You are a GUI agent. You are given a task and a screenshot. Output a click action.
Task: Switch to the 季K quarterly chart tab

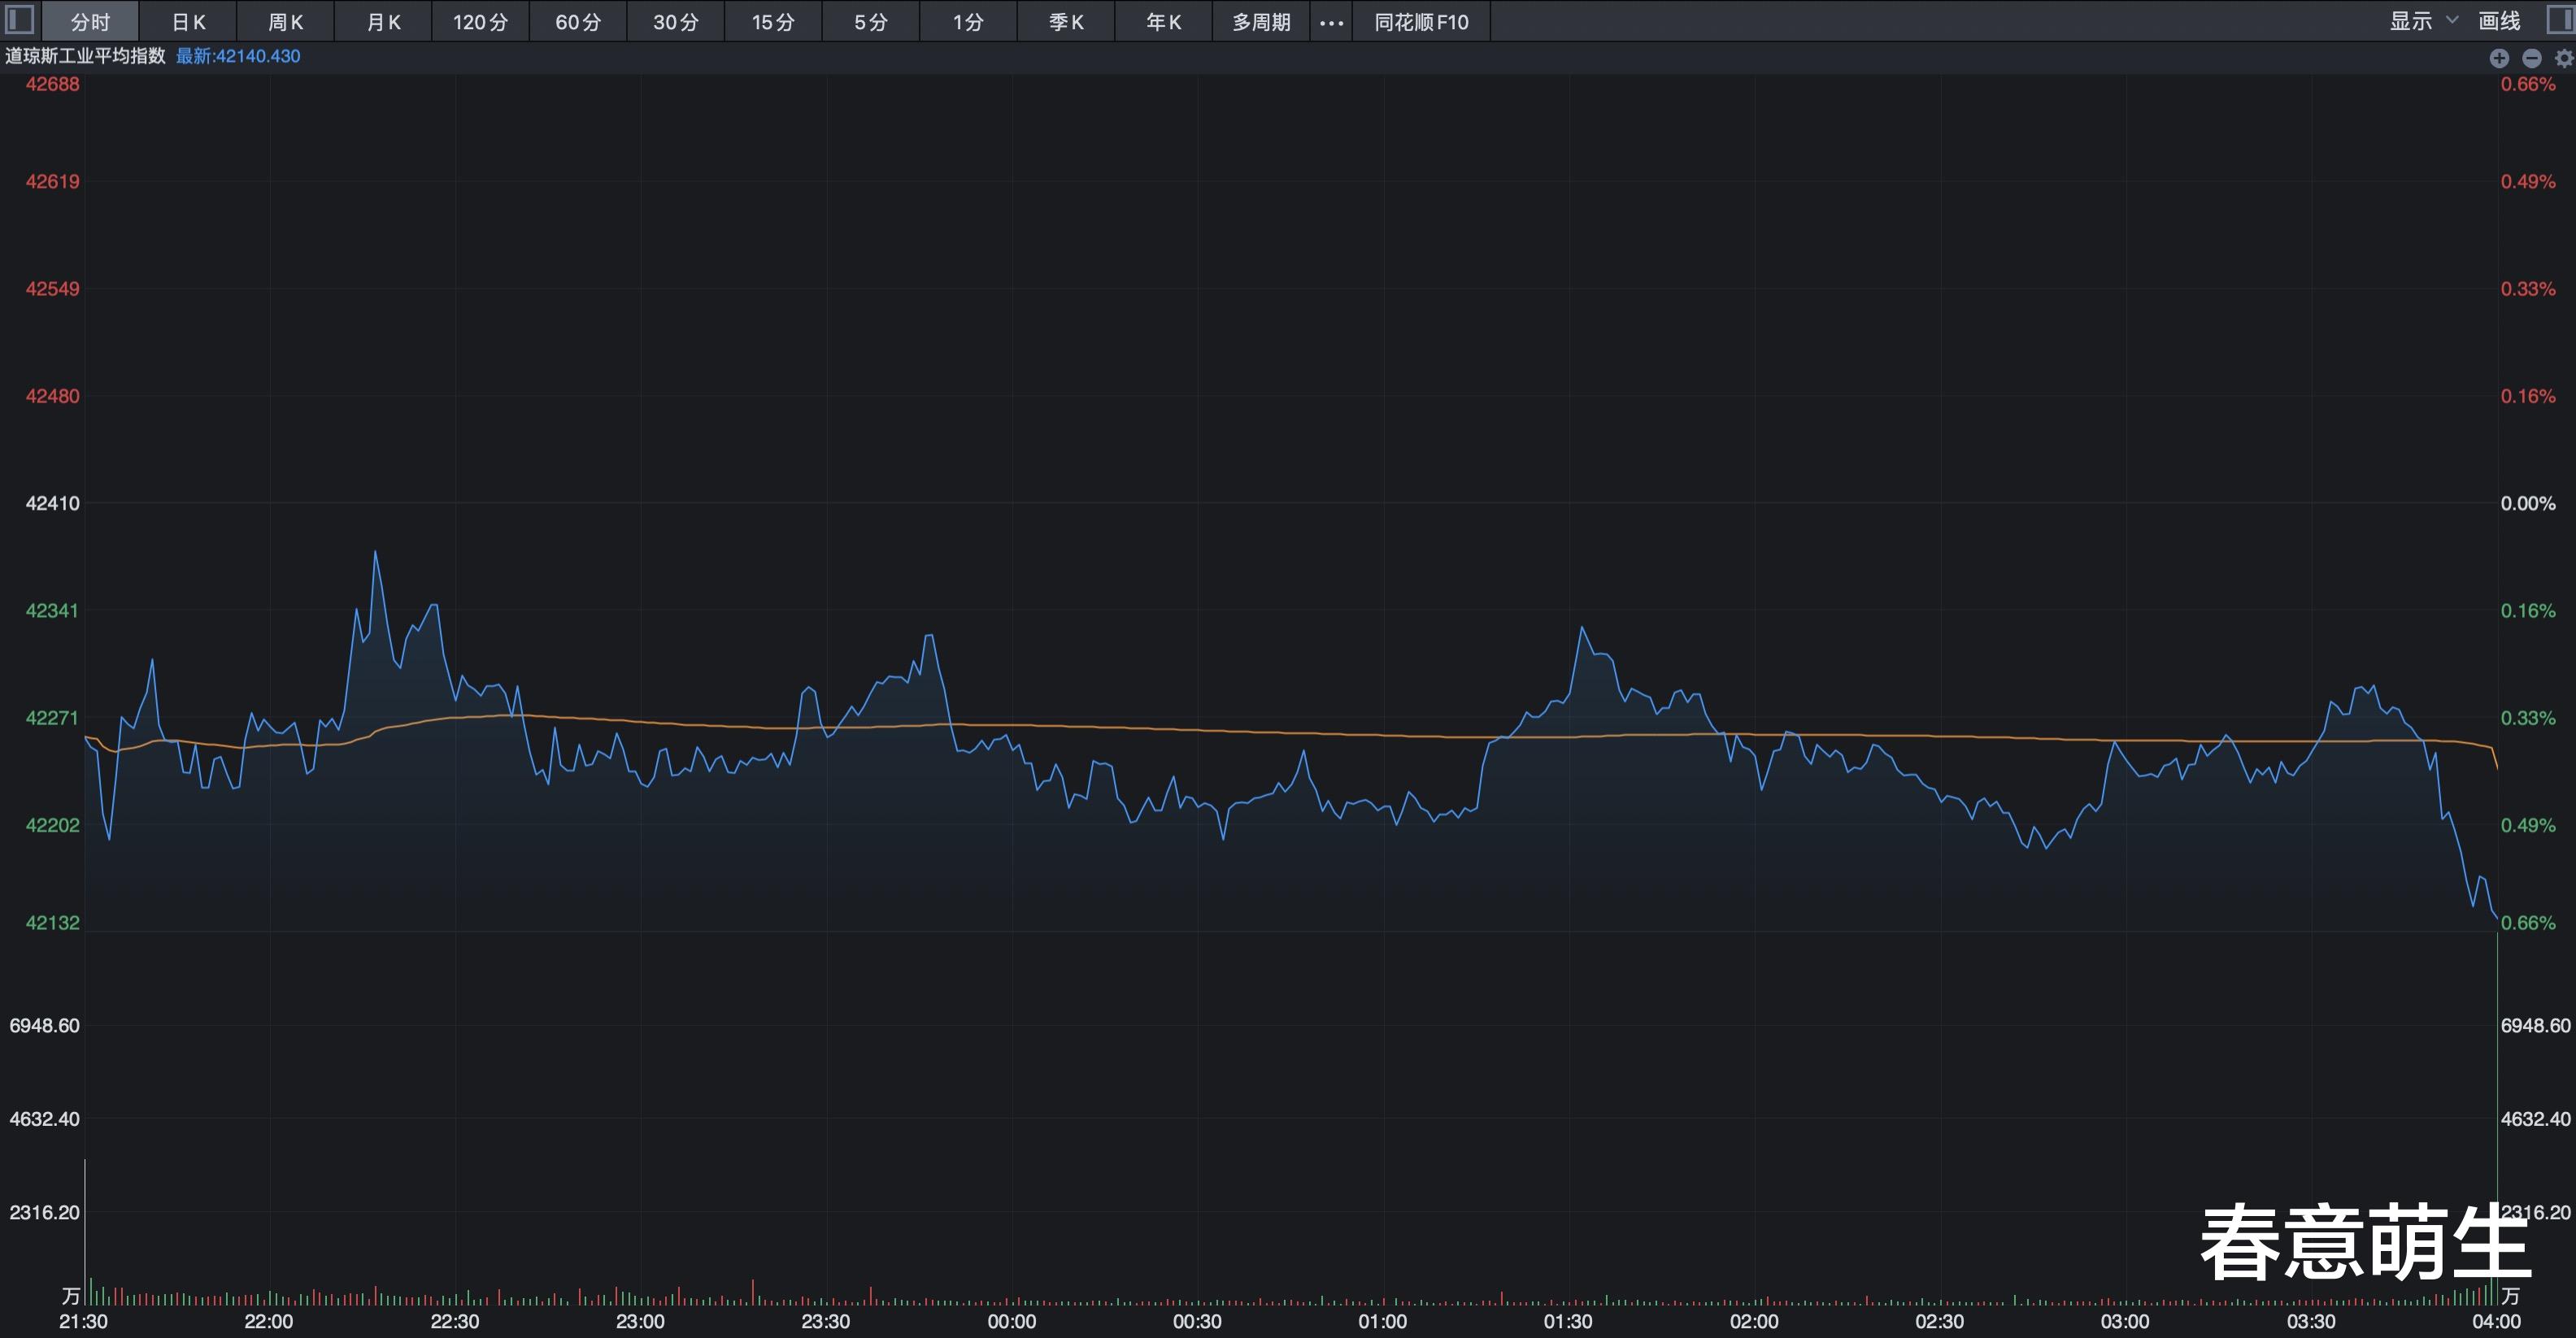click(x=1066, y=22)
